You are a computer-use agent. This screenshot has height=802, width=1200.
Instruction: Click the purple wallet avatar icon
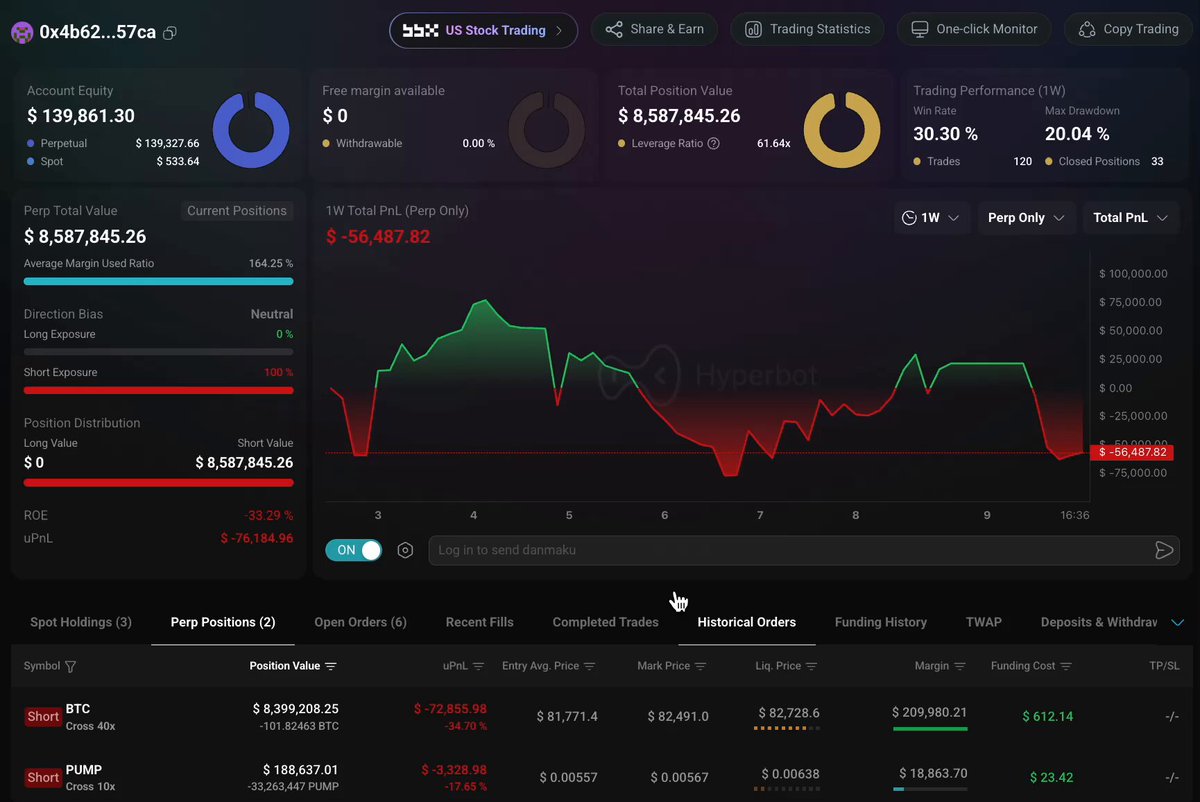(x=22, y=32)
